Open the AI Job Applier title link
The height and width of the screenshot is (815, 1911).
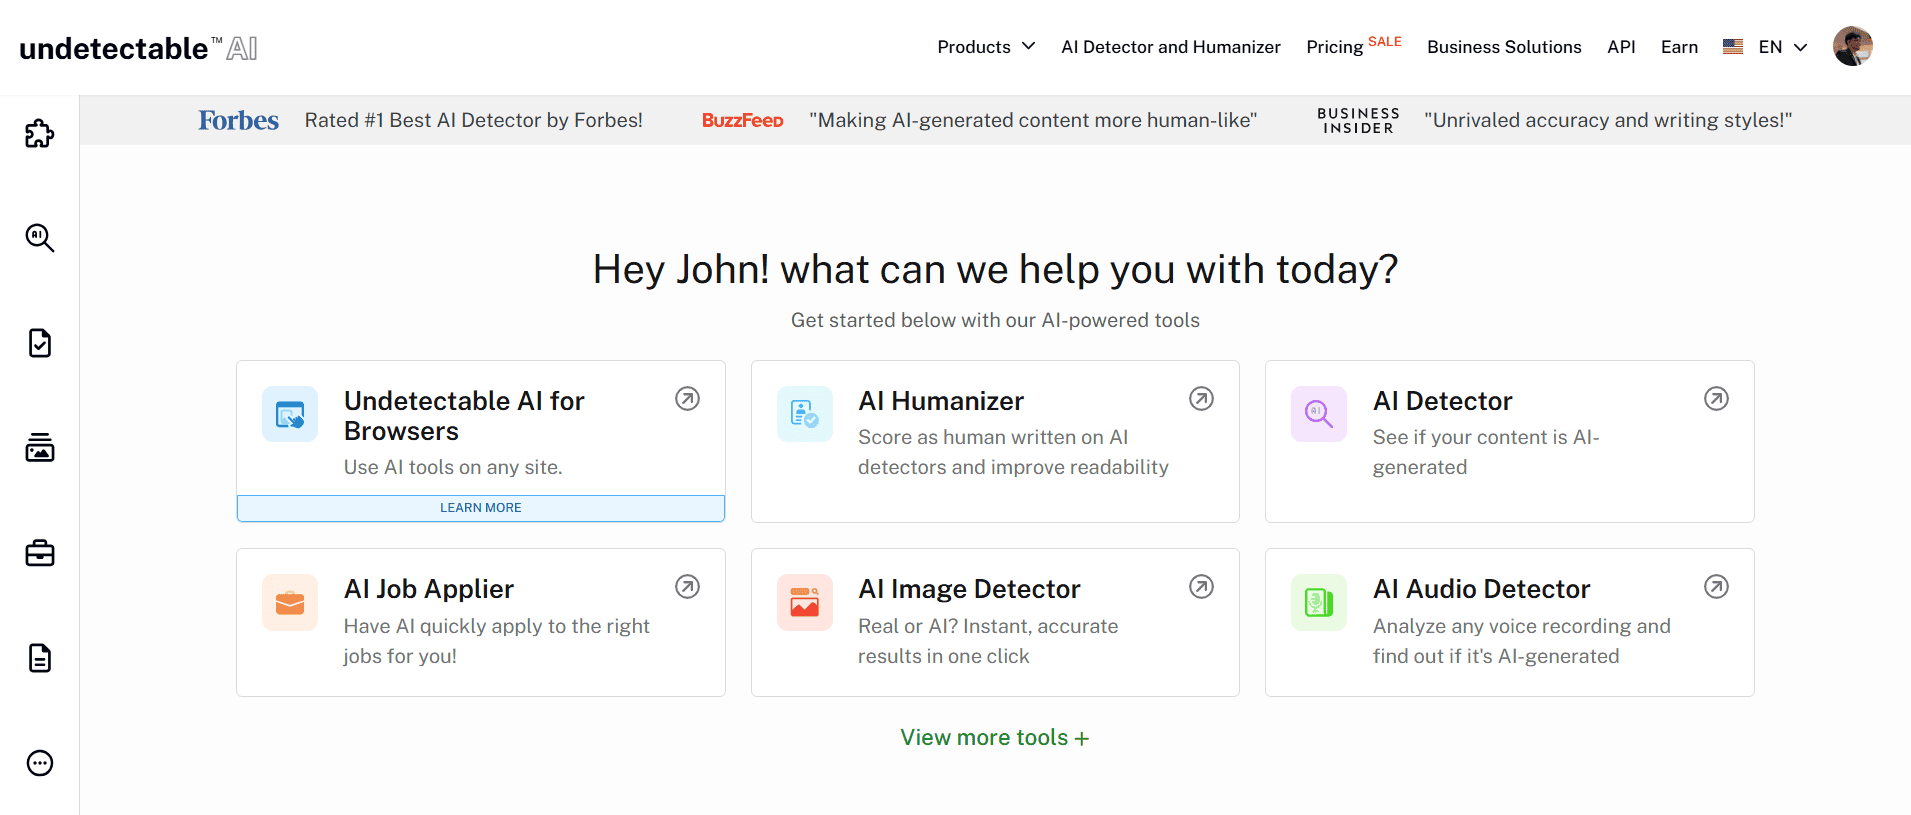pos(429,589)
